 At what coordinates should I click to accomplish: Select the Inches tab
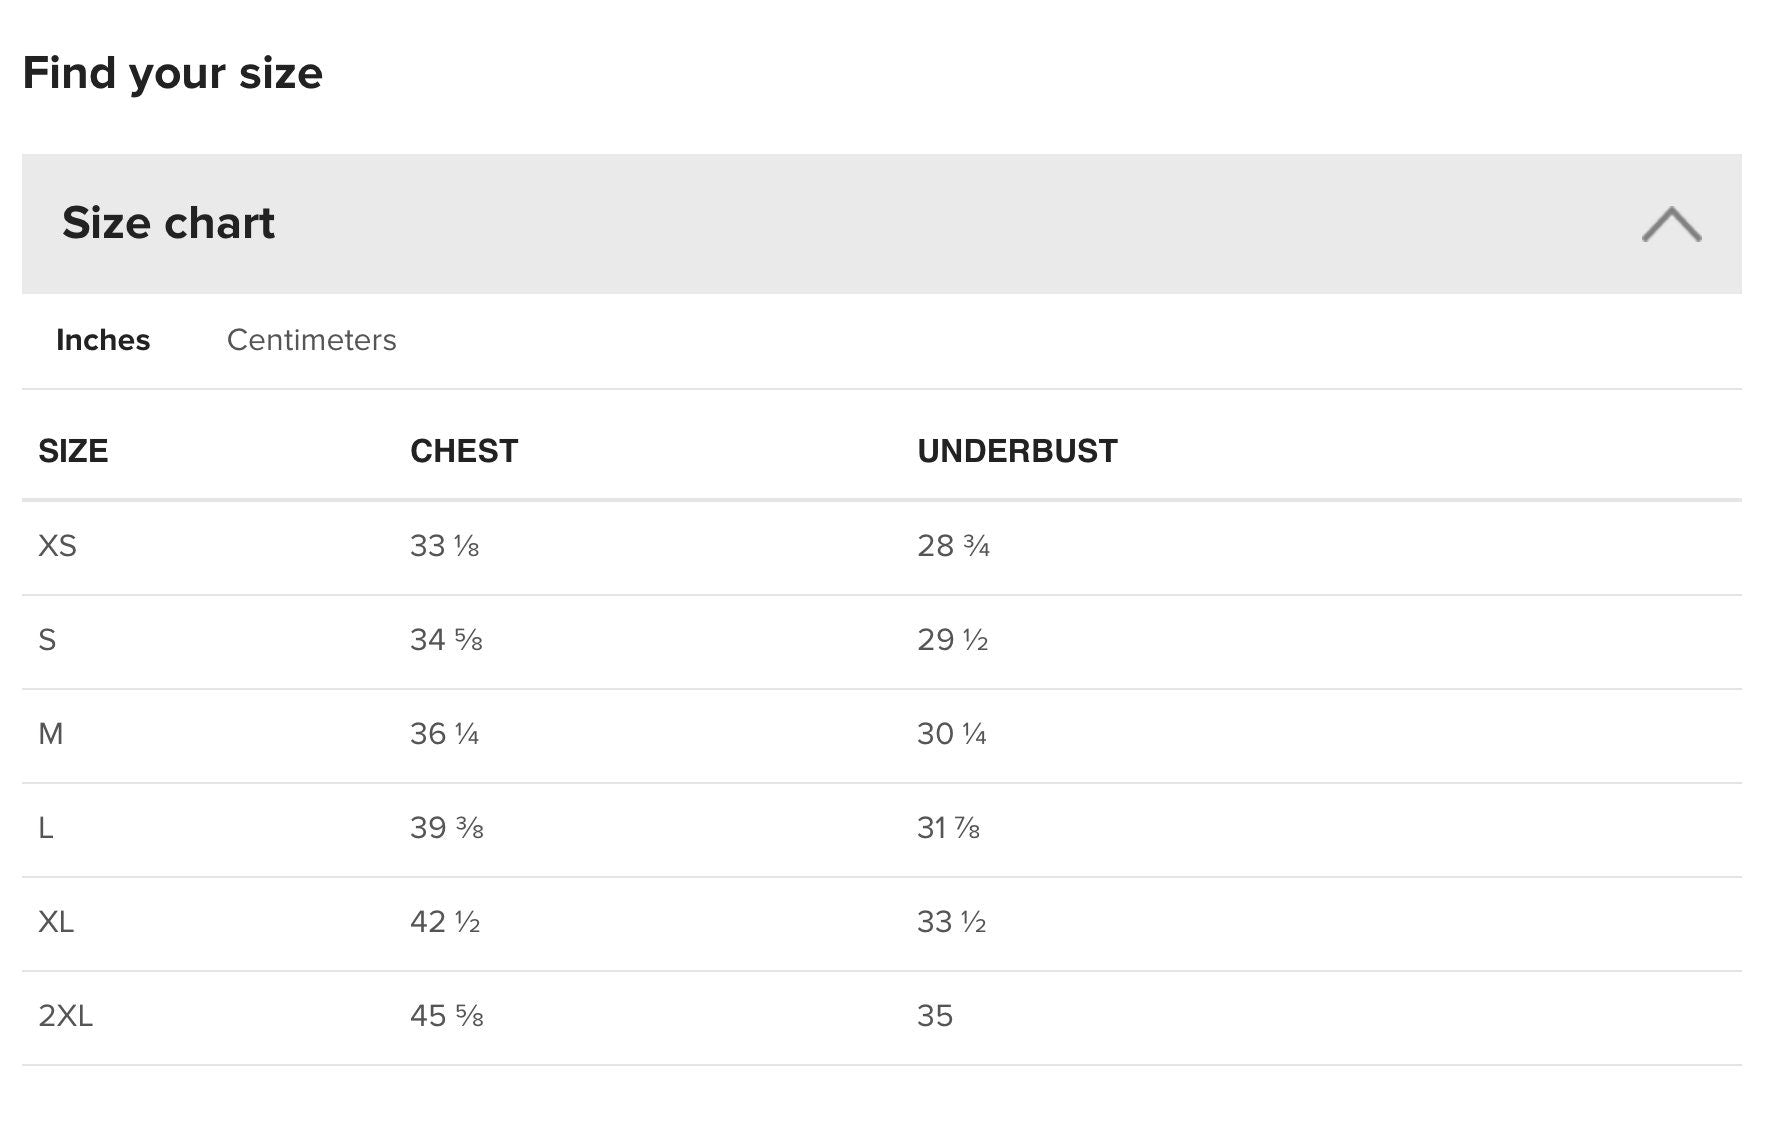click(103, 340)
